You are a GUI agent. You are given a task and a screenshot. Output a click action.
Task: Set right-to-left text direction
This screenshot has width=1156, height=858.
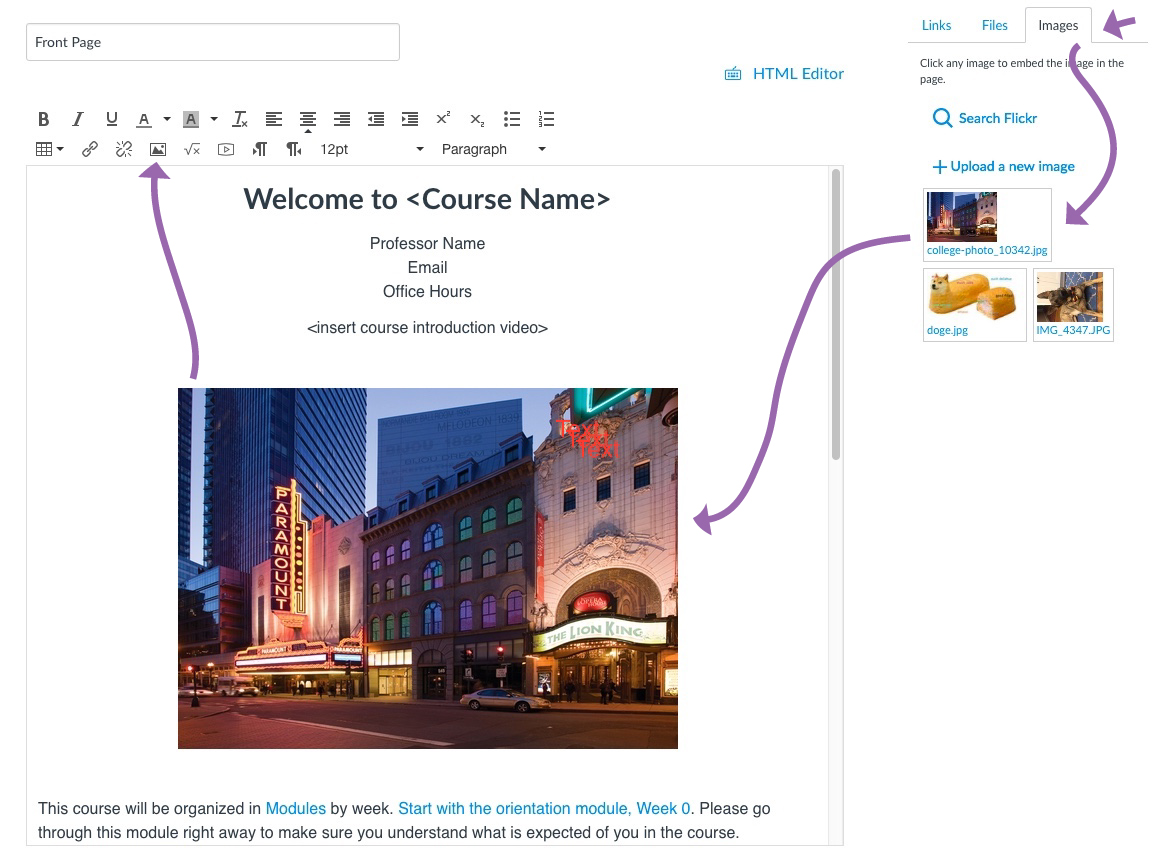pyautogui.click(x=293, y=149)
